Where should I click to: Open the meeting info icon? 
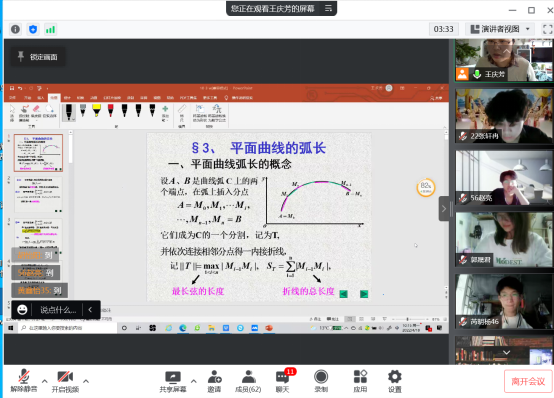click(x=15, y=29)
